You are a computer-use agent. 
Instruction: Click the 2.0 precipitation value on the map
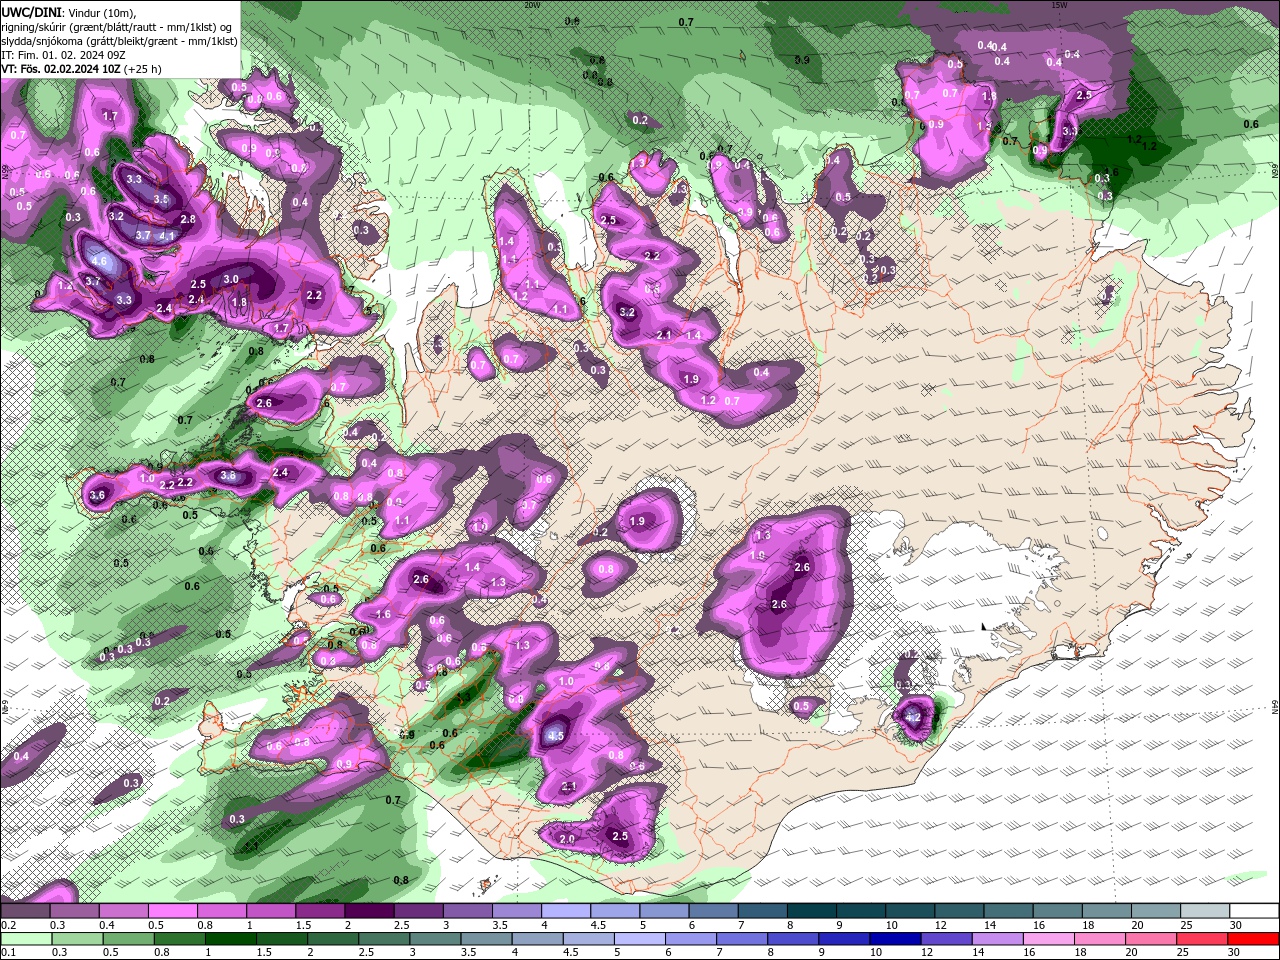pos(567,839)
